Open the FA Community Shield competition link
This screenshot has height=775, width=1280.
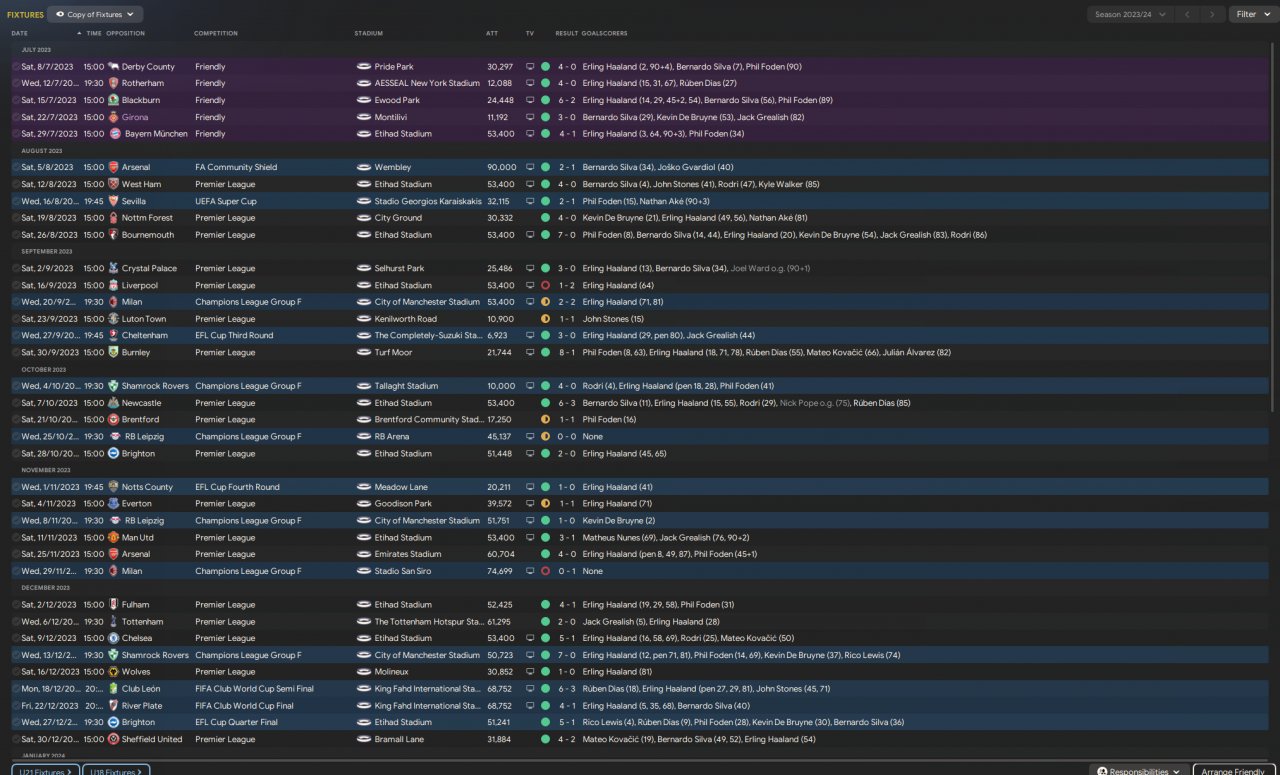(x=235, y=167)
